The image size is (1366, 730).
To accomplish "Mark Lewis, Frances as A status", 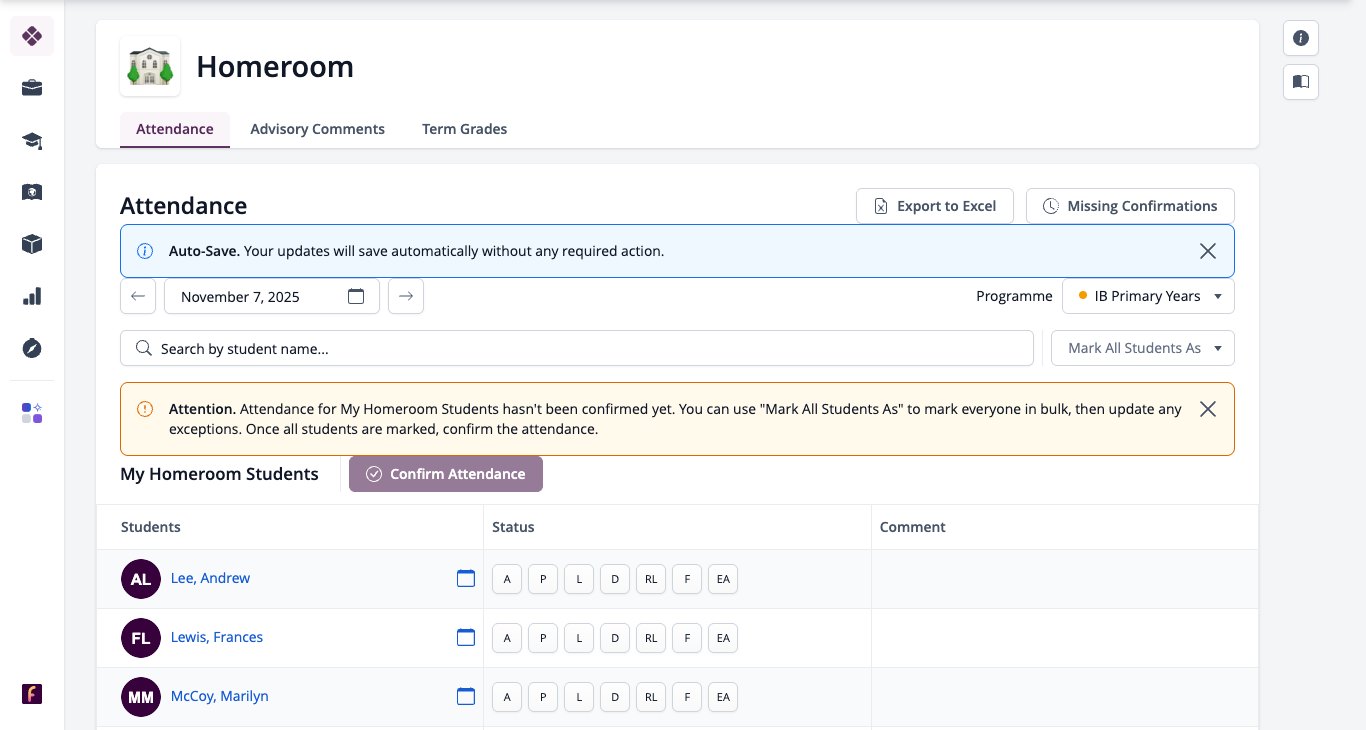I will click(x=507, y=638).
